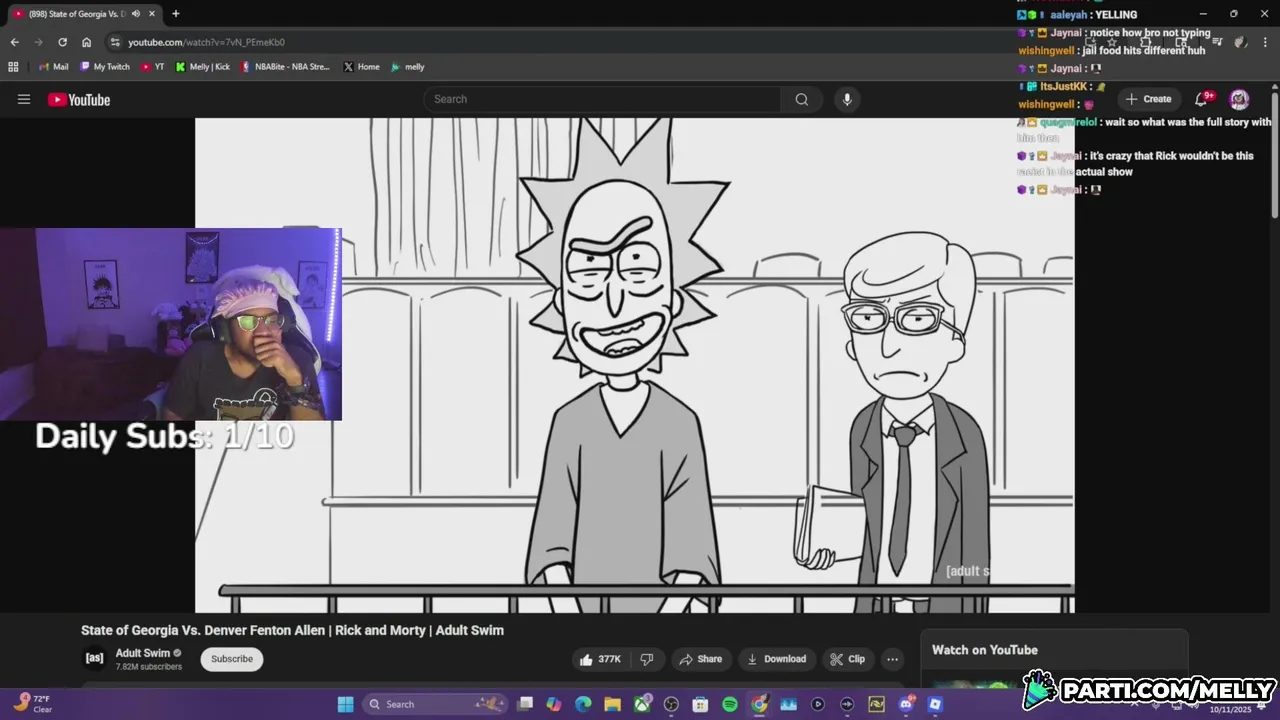Open Discord from the taskbar
Image resolution: width=1280 pixels, height=720 pixels.
click(906, 704)
